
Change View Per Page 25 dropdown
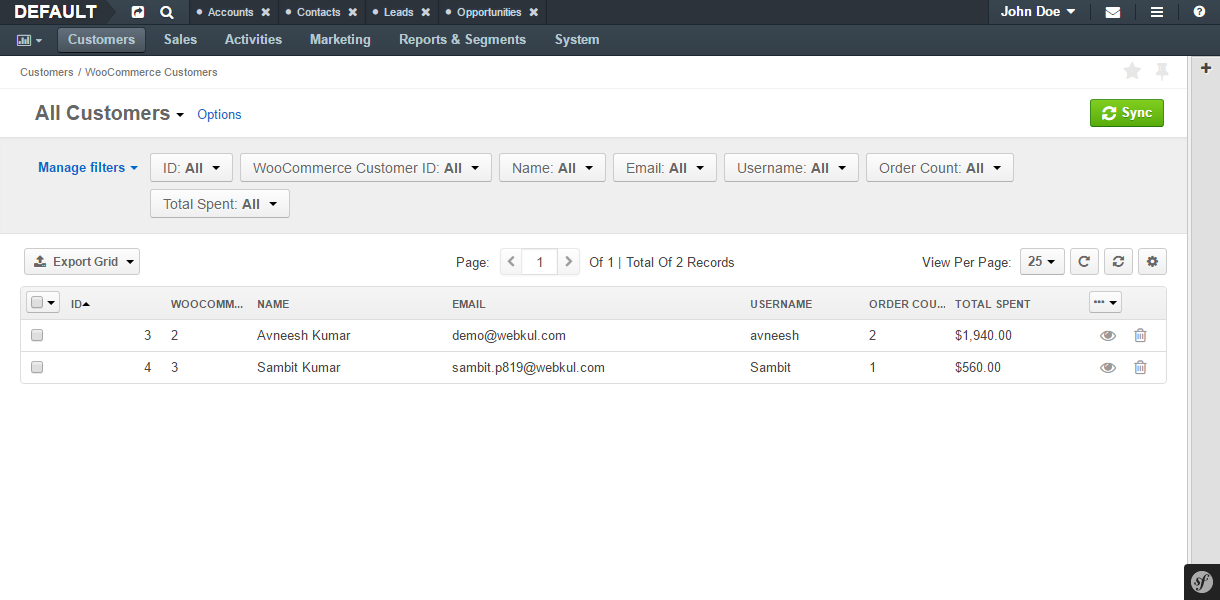(x=1042, y=262)
